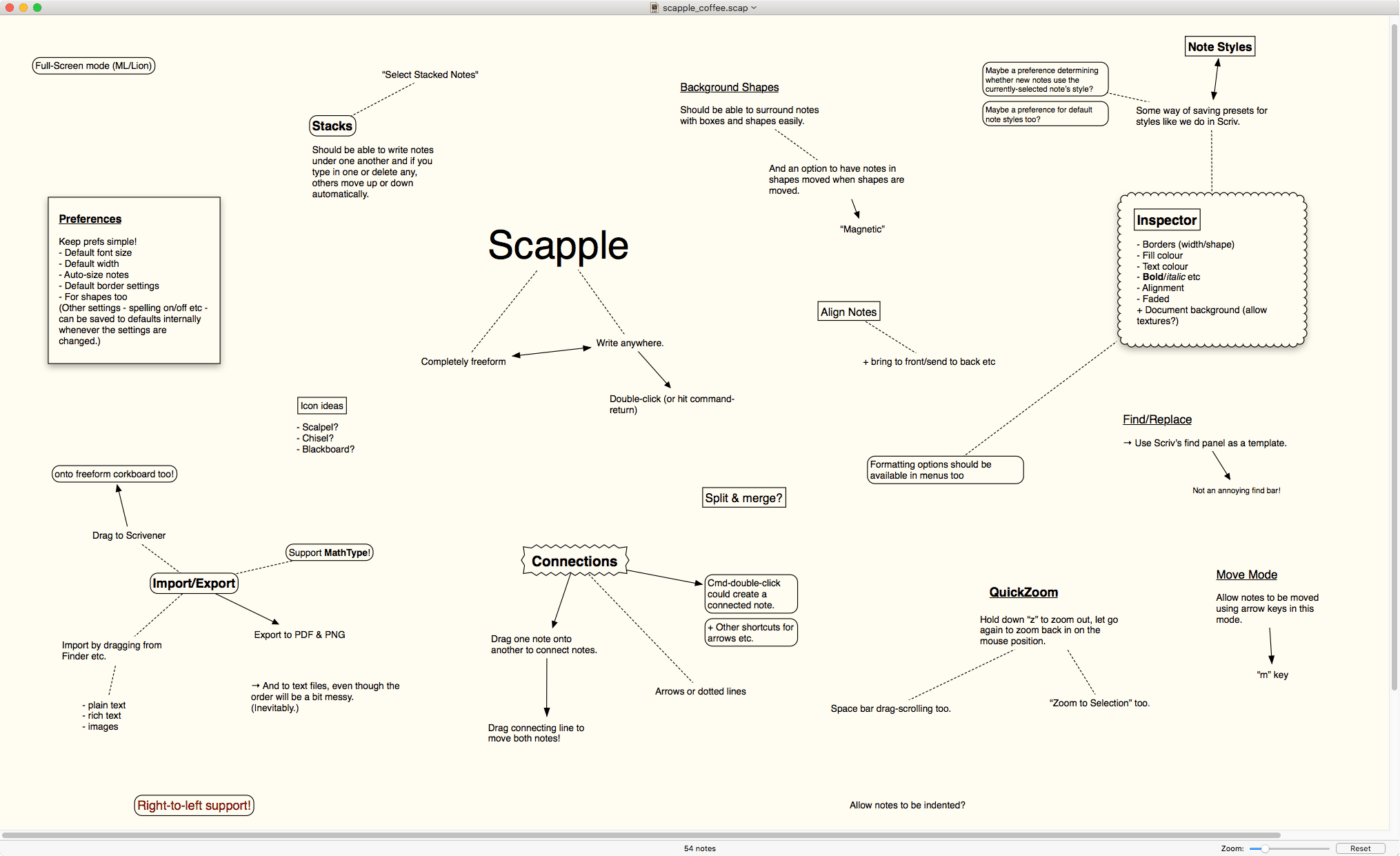Image resolution: width=1400 pixels, height=856 pixels.
Task: Select the Right-to-left support! note
Action: [x=194, y=805]
